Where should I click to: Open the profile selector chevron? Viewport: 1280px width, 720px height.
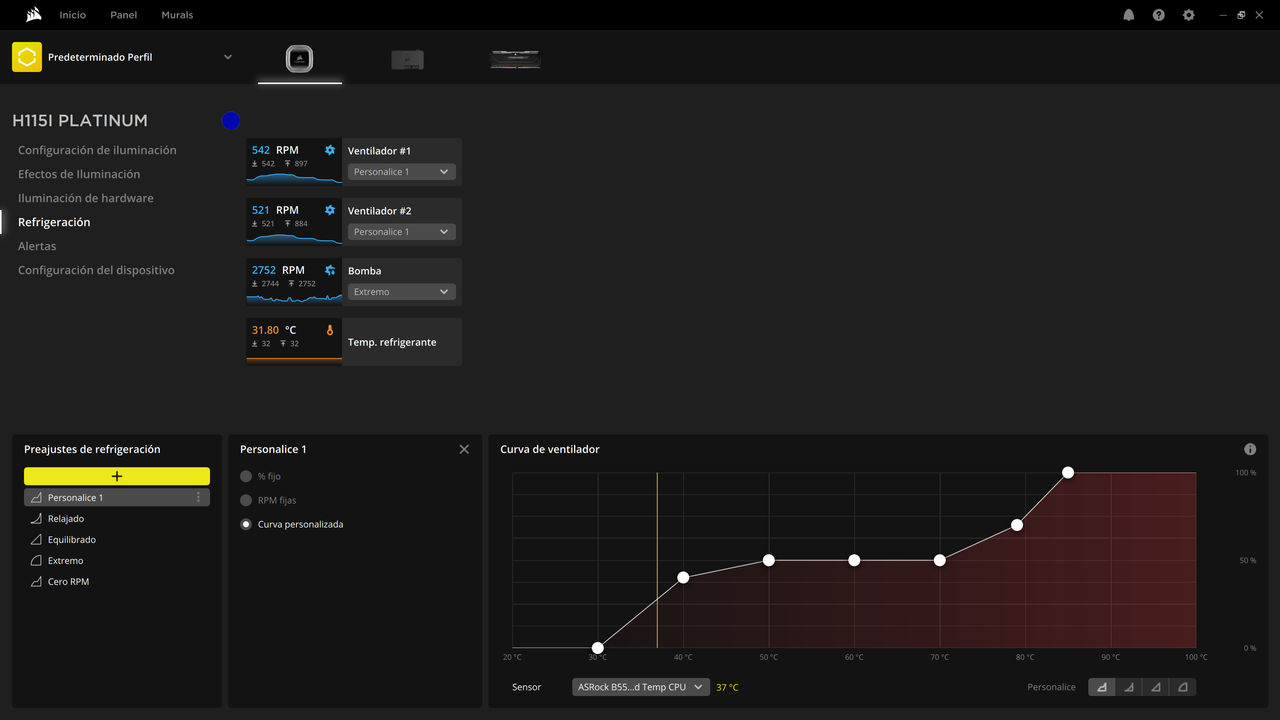click(228, 57)
